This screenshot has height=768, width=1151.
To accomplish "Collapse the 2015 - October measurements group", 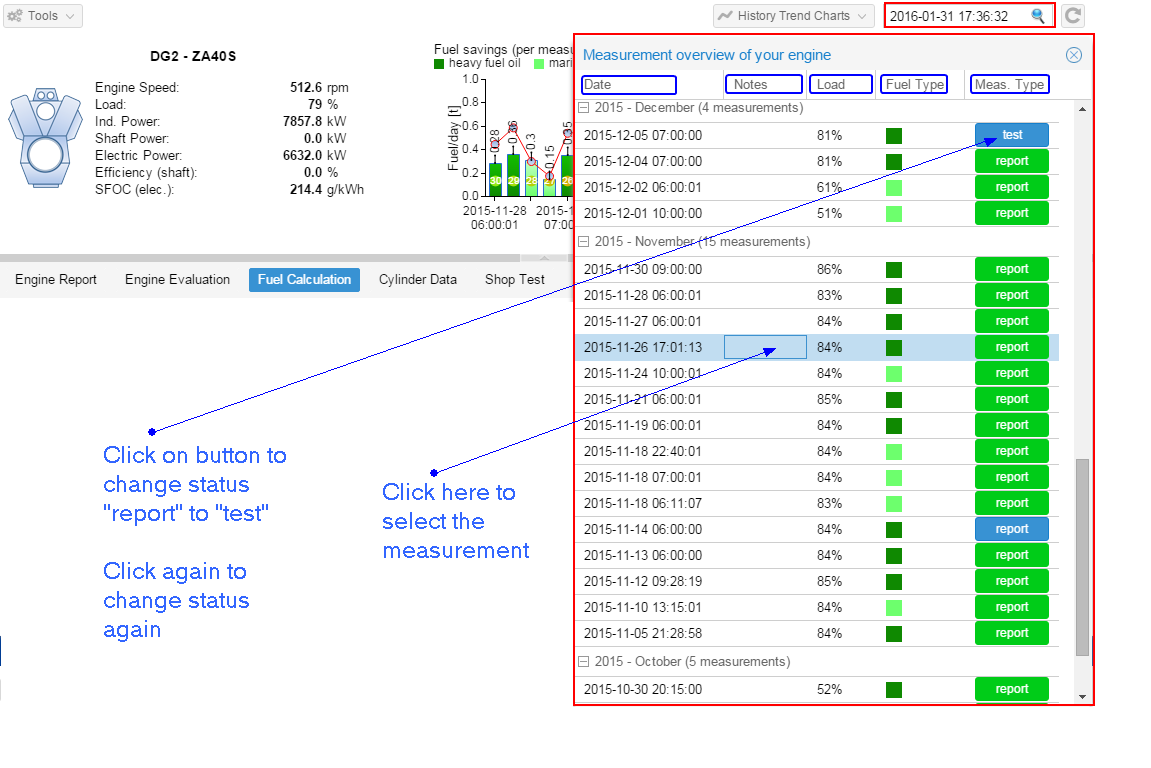I will click(x=583, y=662).
